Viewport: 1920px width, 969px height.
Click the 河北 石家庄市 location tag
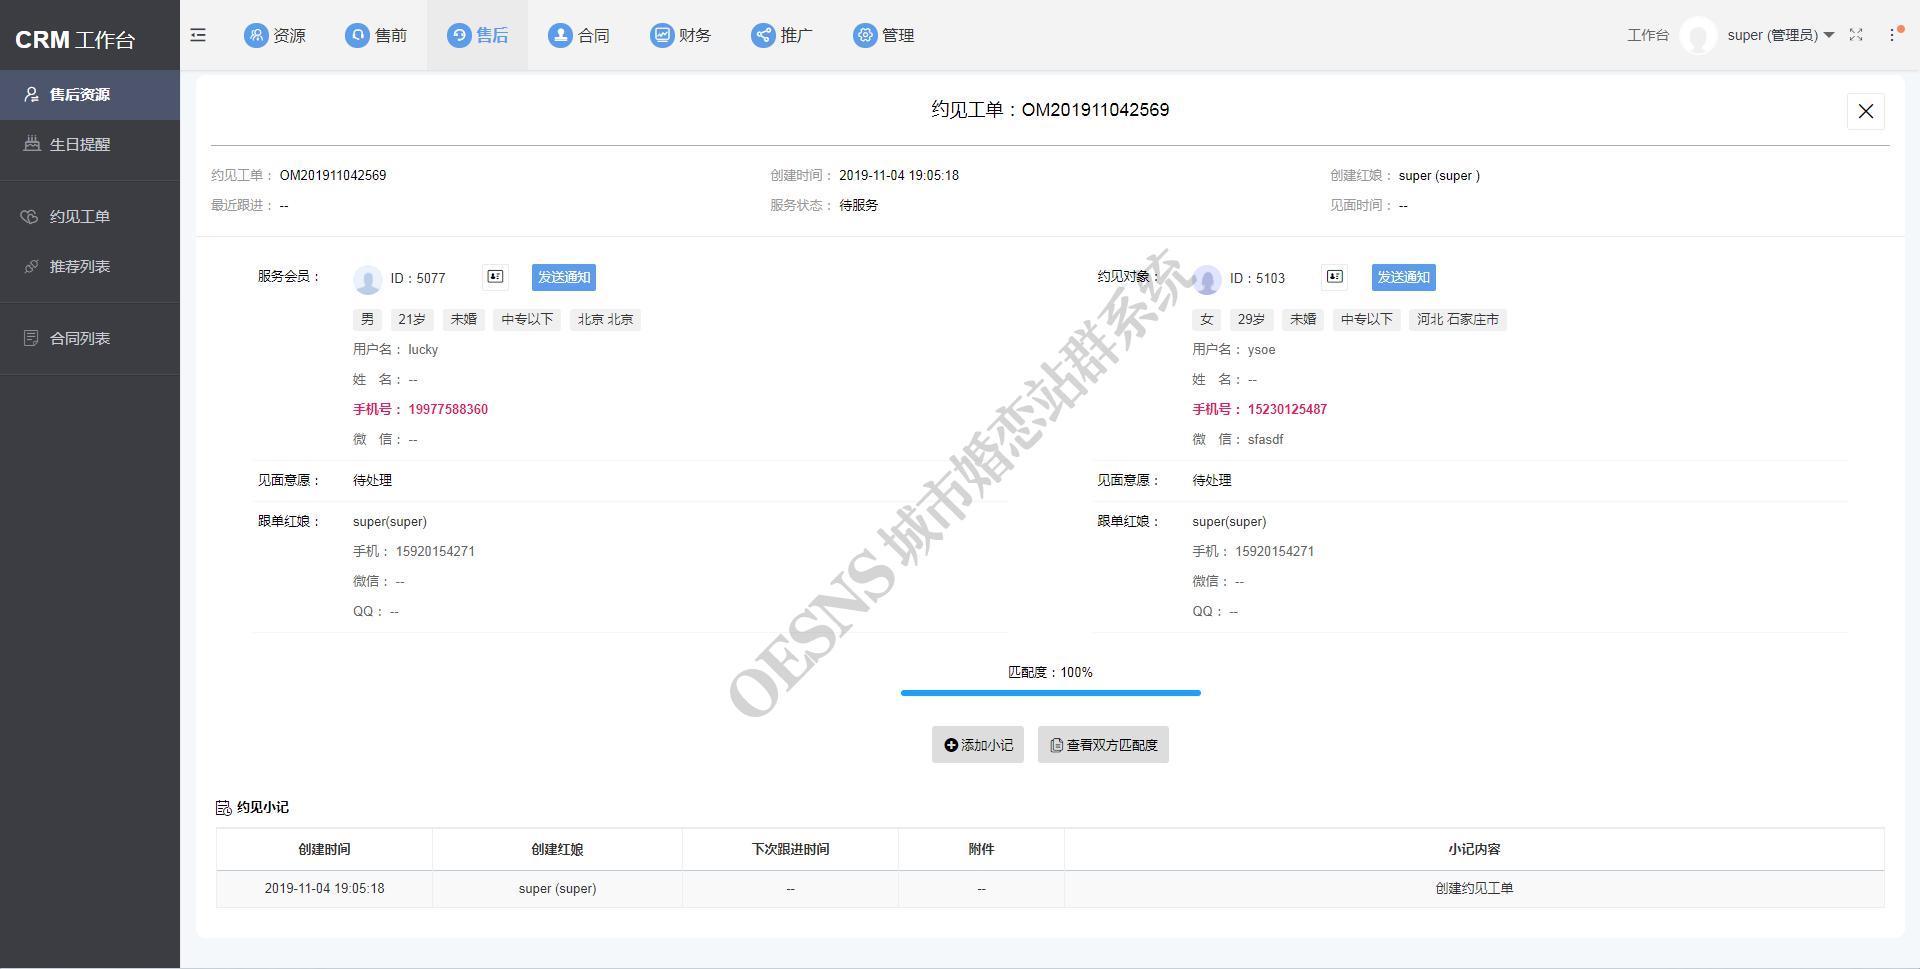1458,320
